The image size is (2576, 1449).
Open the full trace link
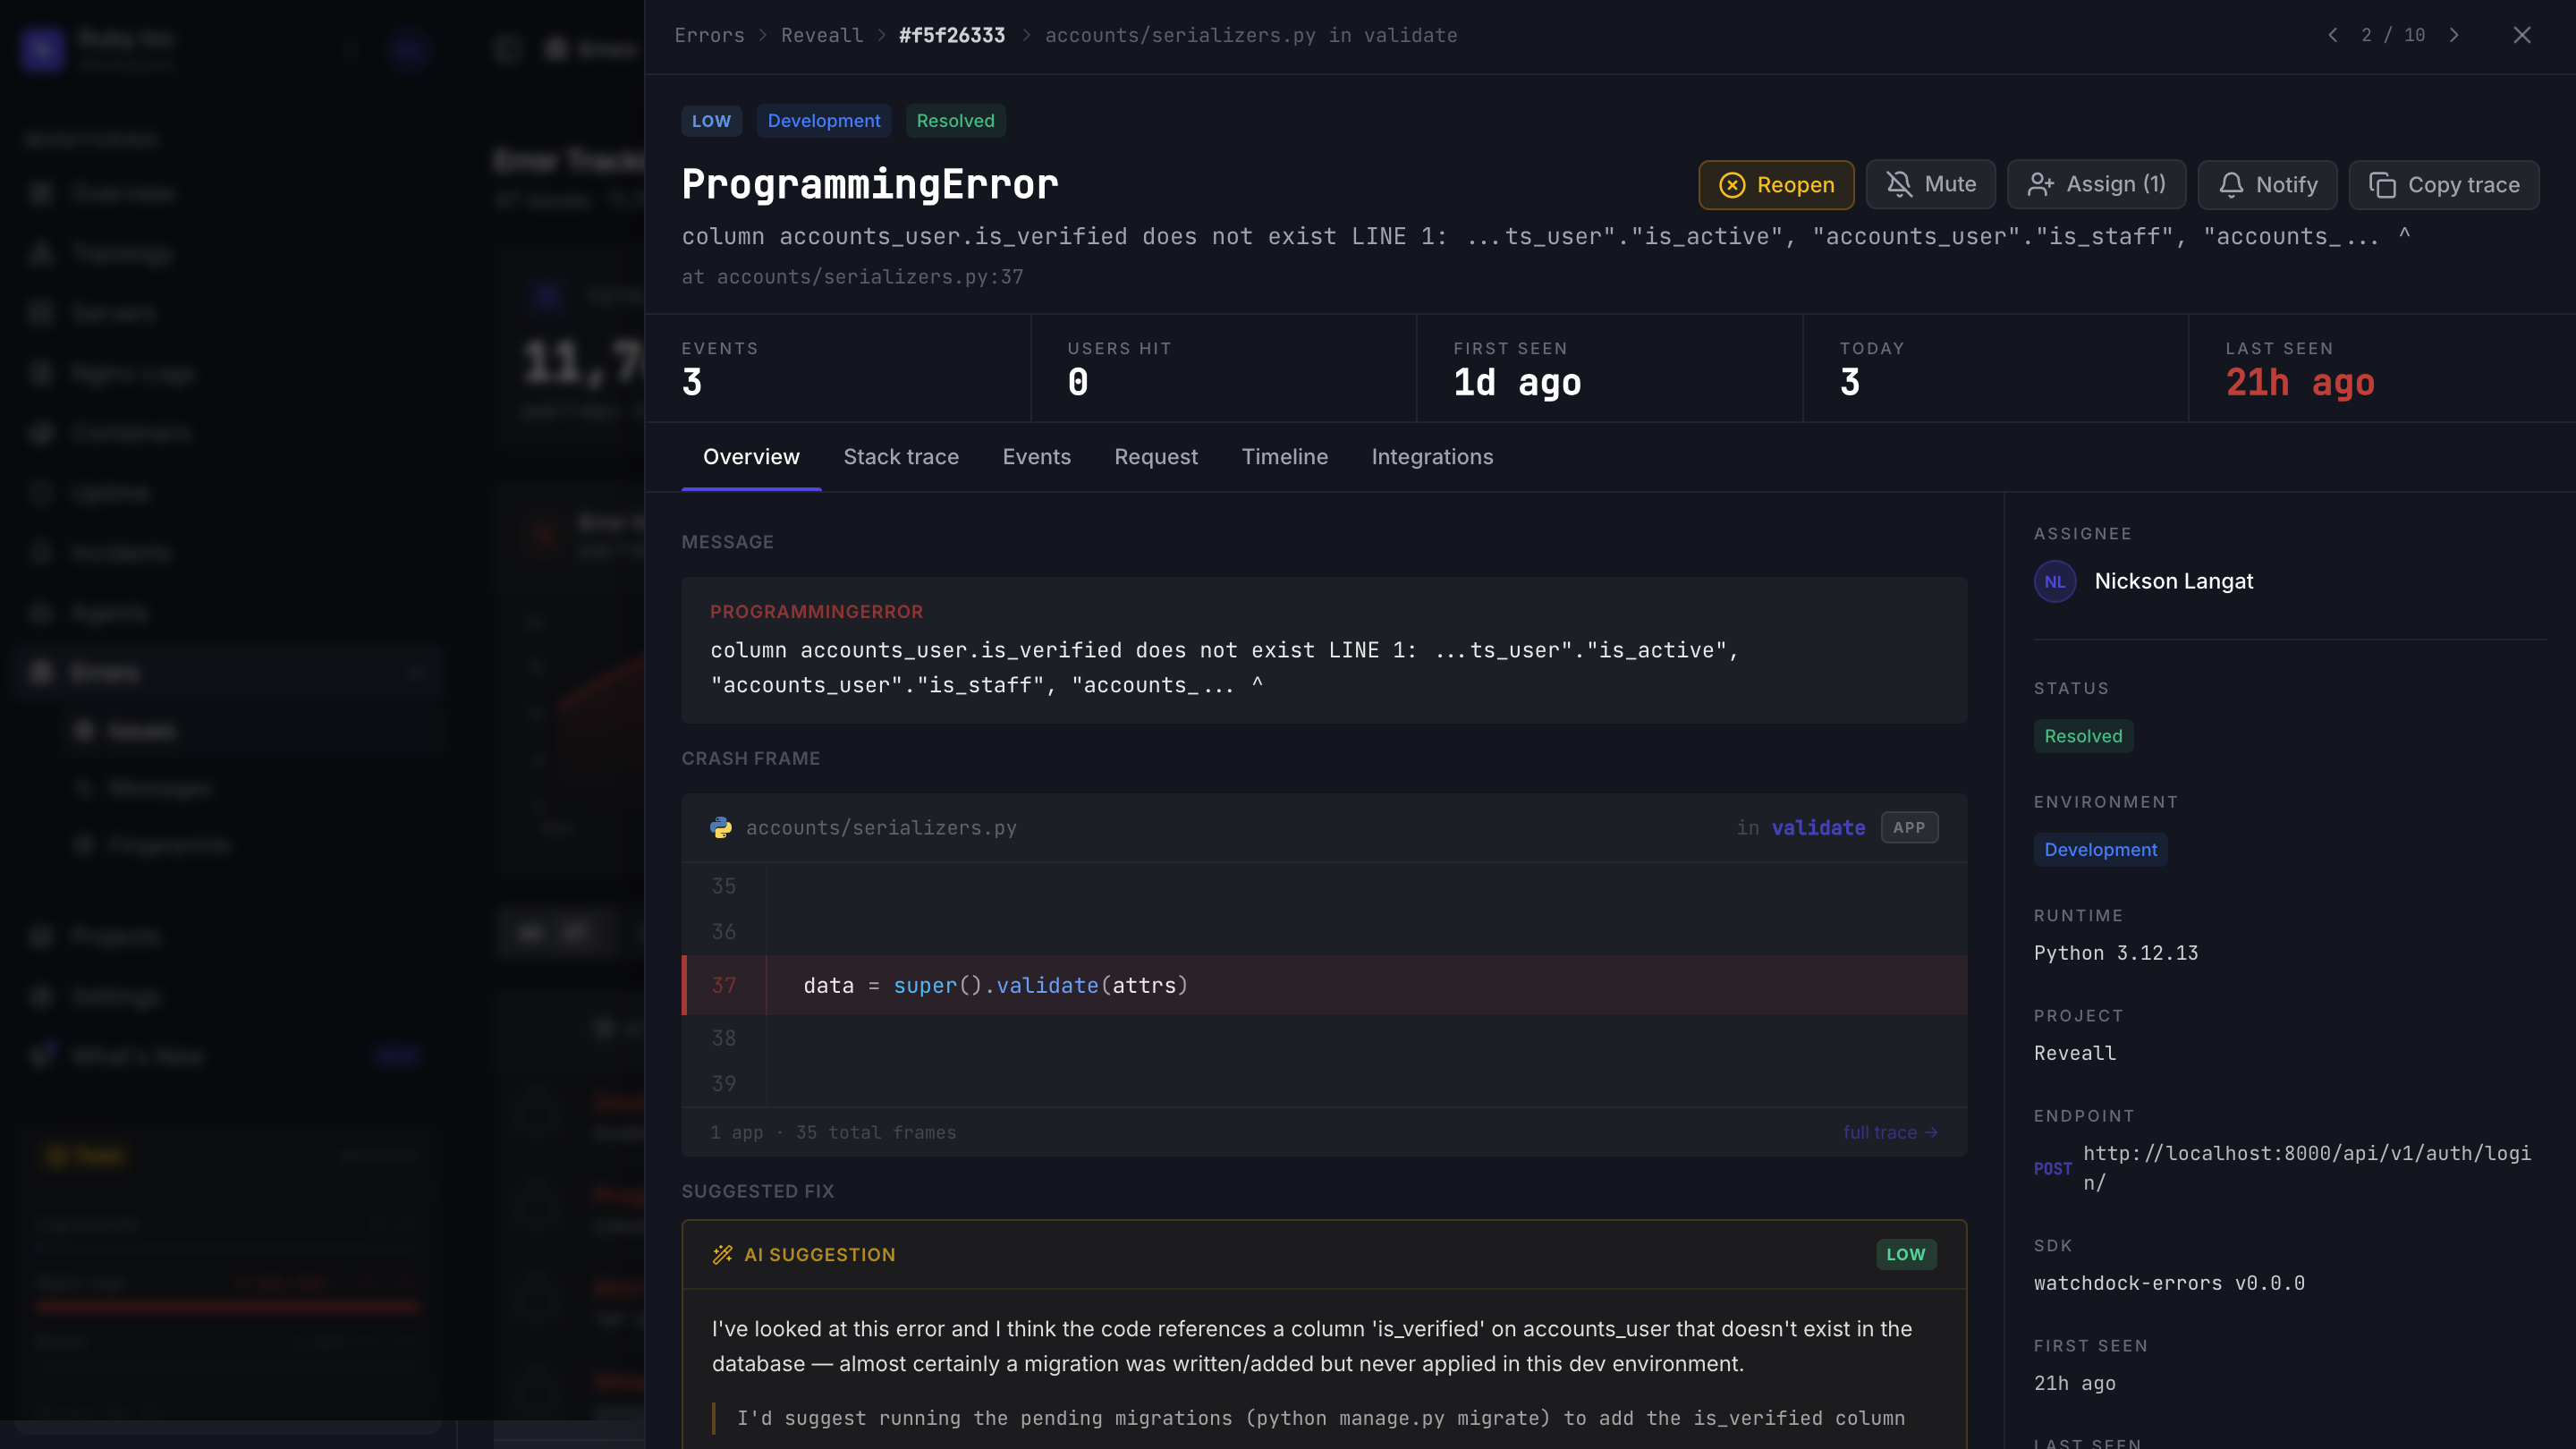pyautogui.click(x=1890, y=1132)
